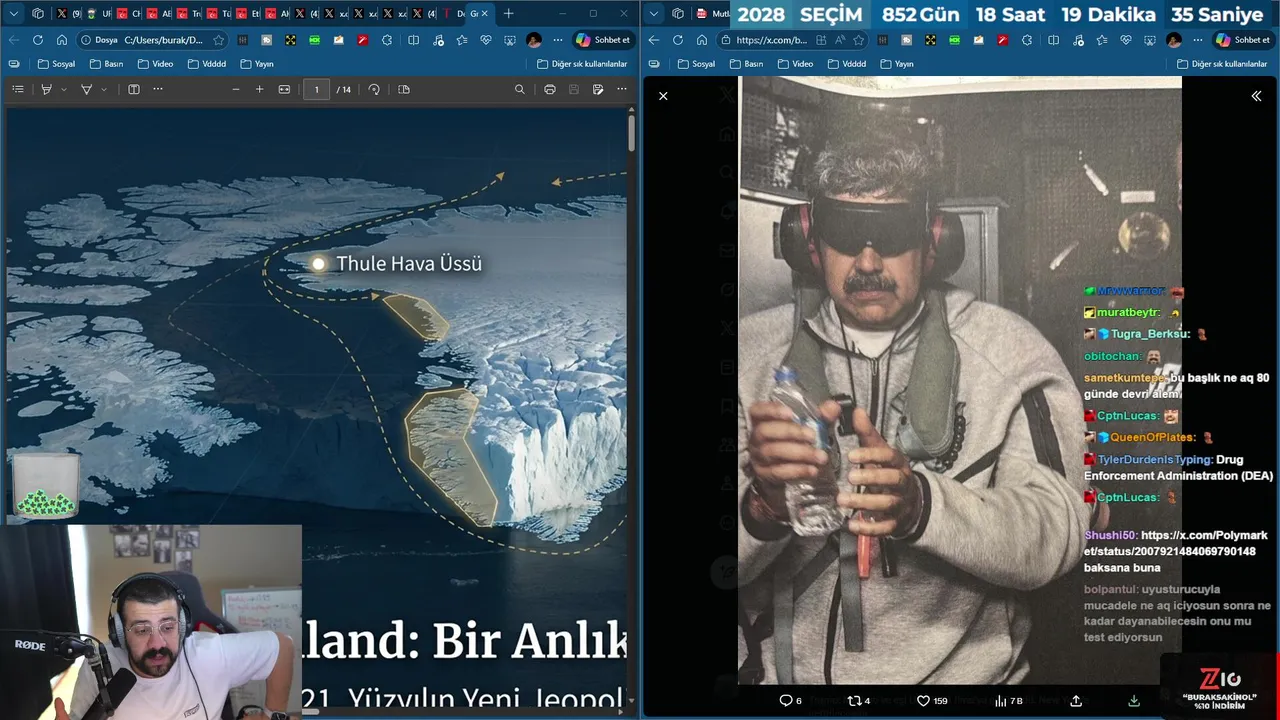This screenshot has width=1280, height=720.
Task: Toggle the PDF page view layout icon
Action: pyautogui.click(x=134, y=89)
